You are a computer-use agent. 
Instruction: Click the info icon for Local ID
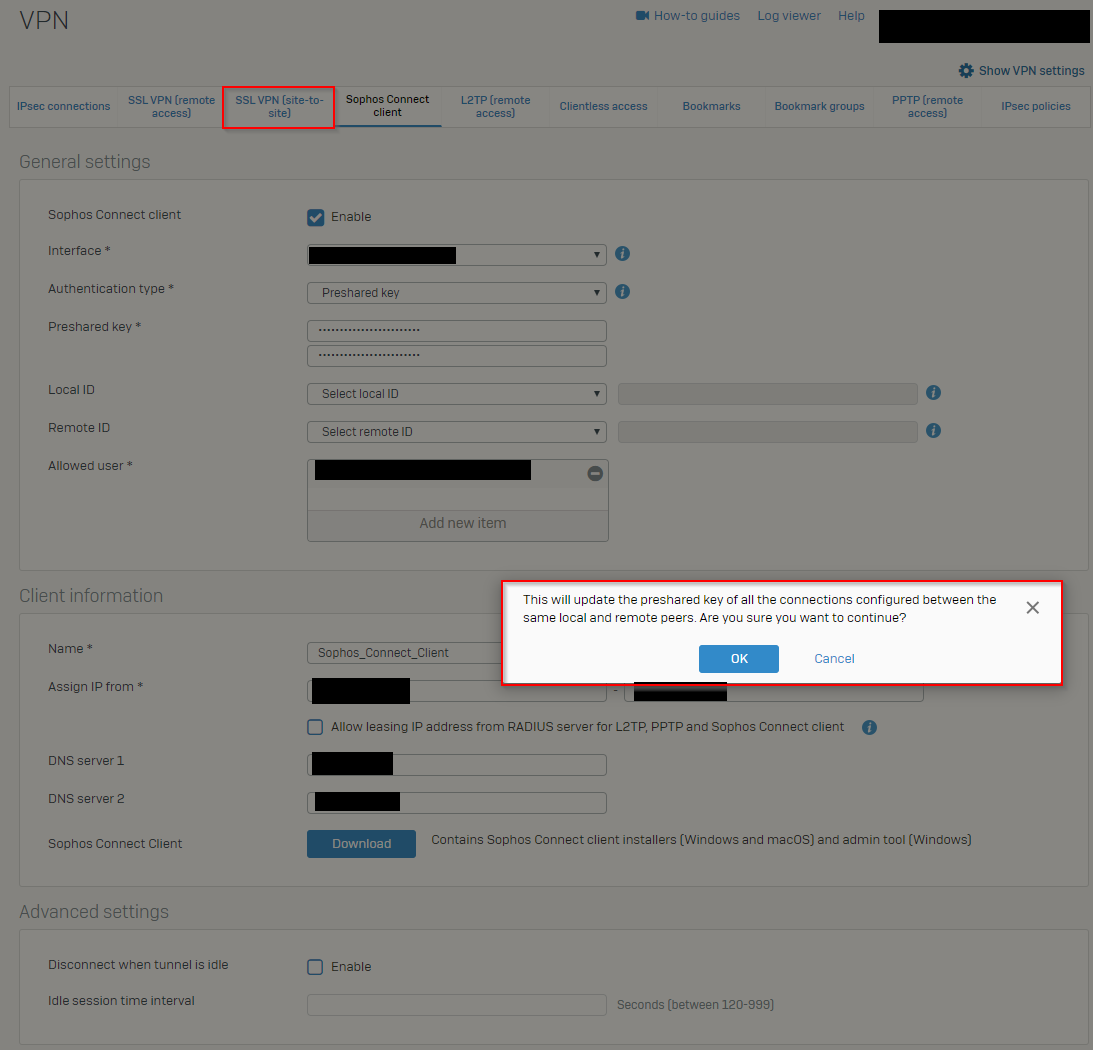point(933,393)
